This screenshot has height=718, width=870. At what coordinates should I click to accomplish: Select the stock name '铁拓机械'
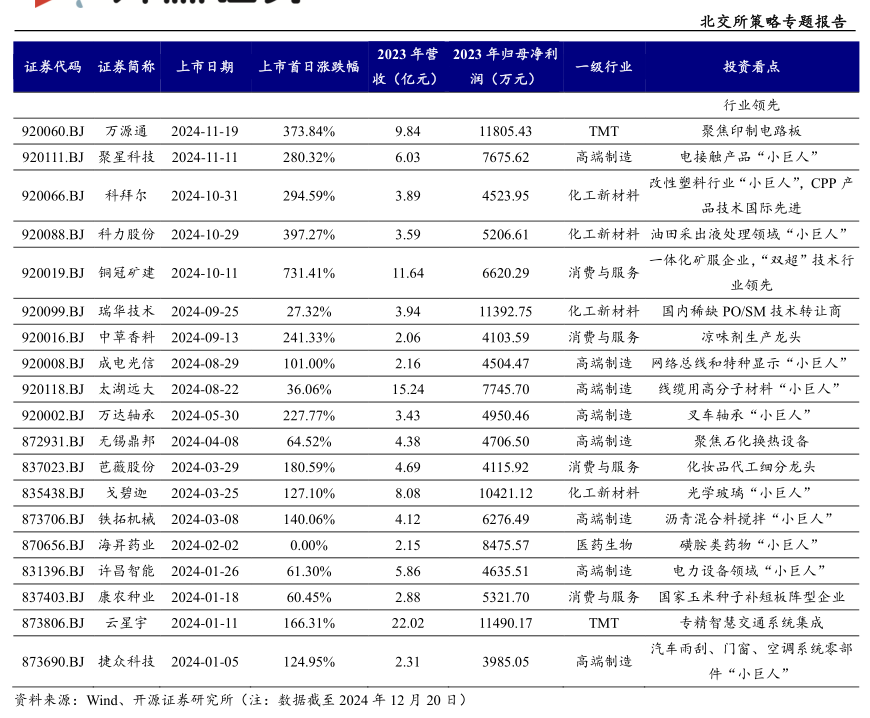click(127, 519)
